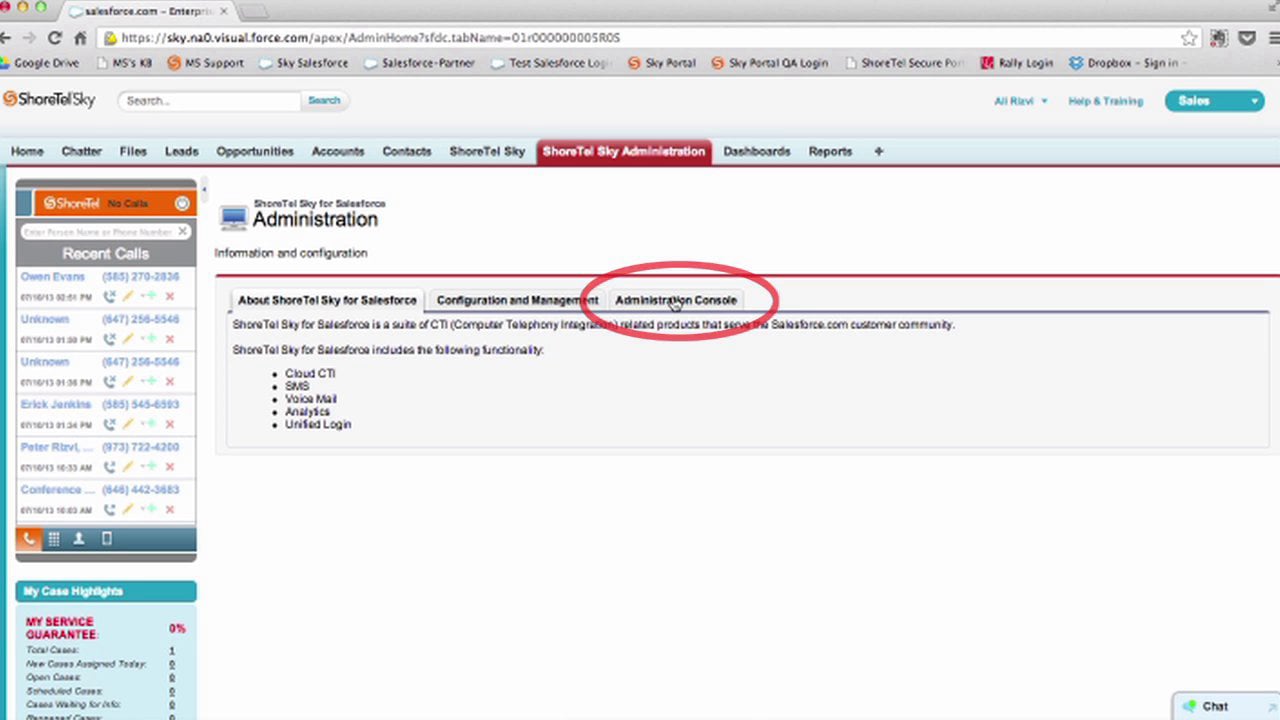
Task: Reload the page in the browser
Action: [54, 38]
